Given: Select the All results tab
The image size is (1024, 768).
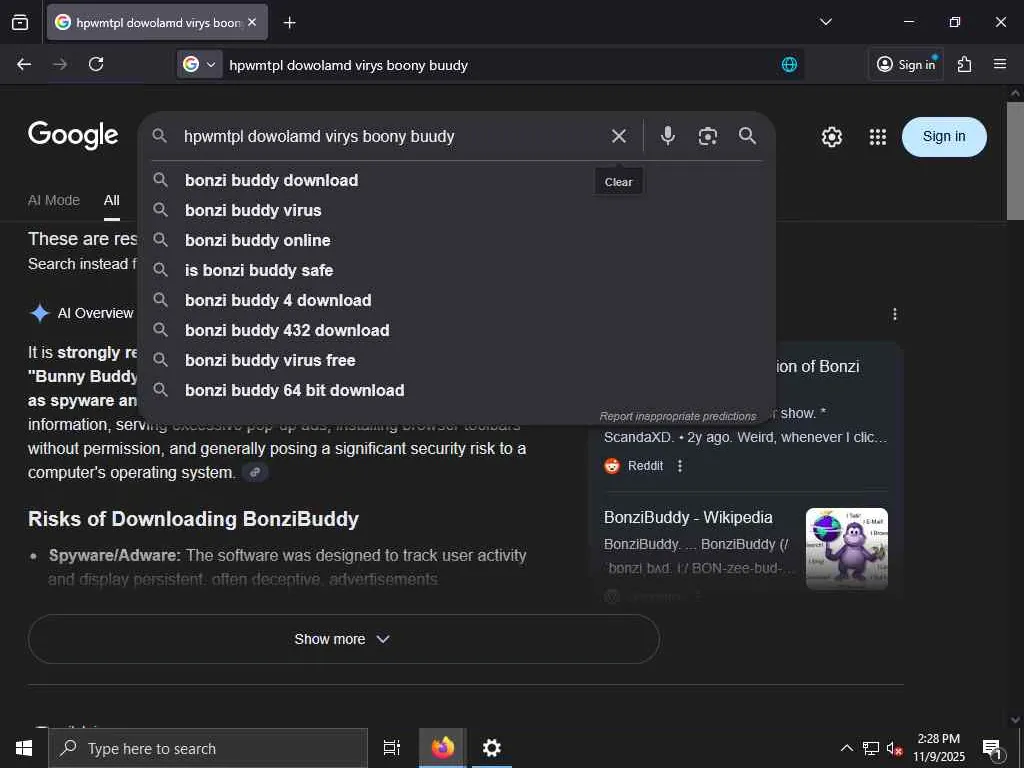Looking at the screenshot, I should pos(112,200).
